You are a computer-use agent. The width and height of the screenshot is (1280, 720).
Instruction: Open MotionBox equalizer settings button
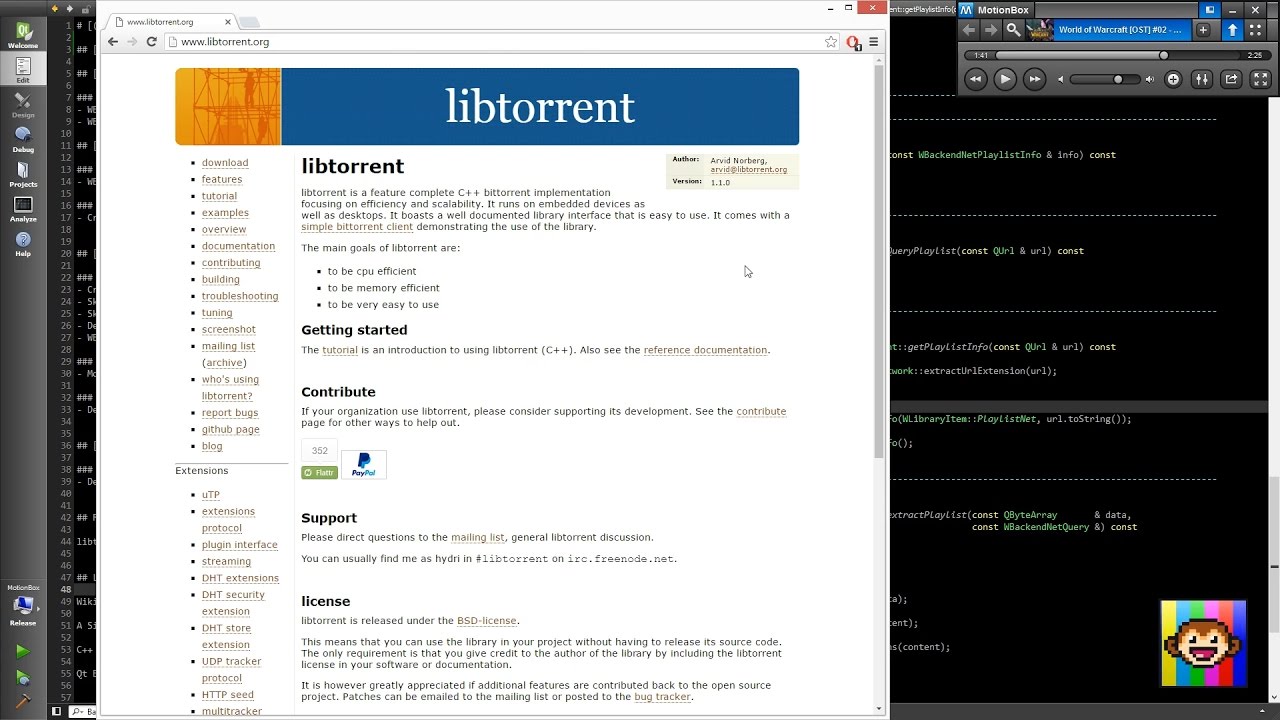click(x=1202, y=79)
